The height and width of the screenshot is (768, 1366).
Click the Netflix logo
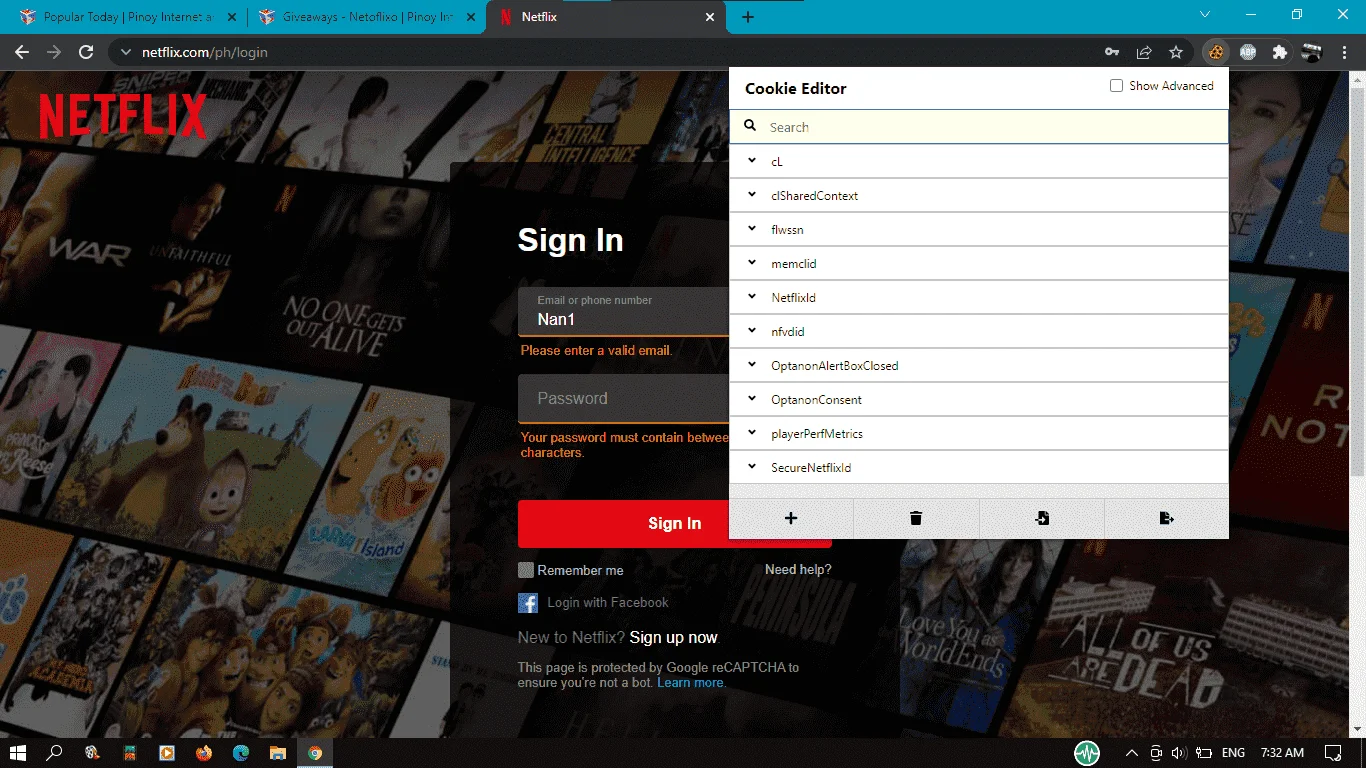point(123,116)
